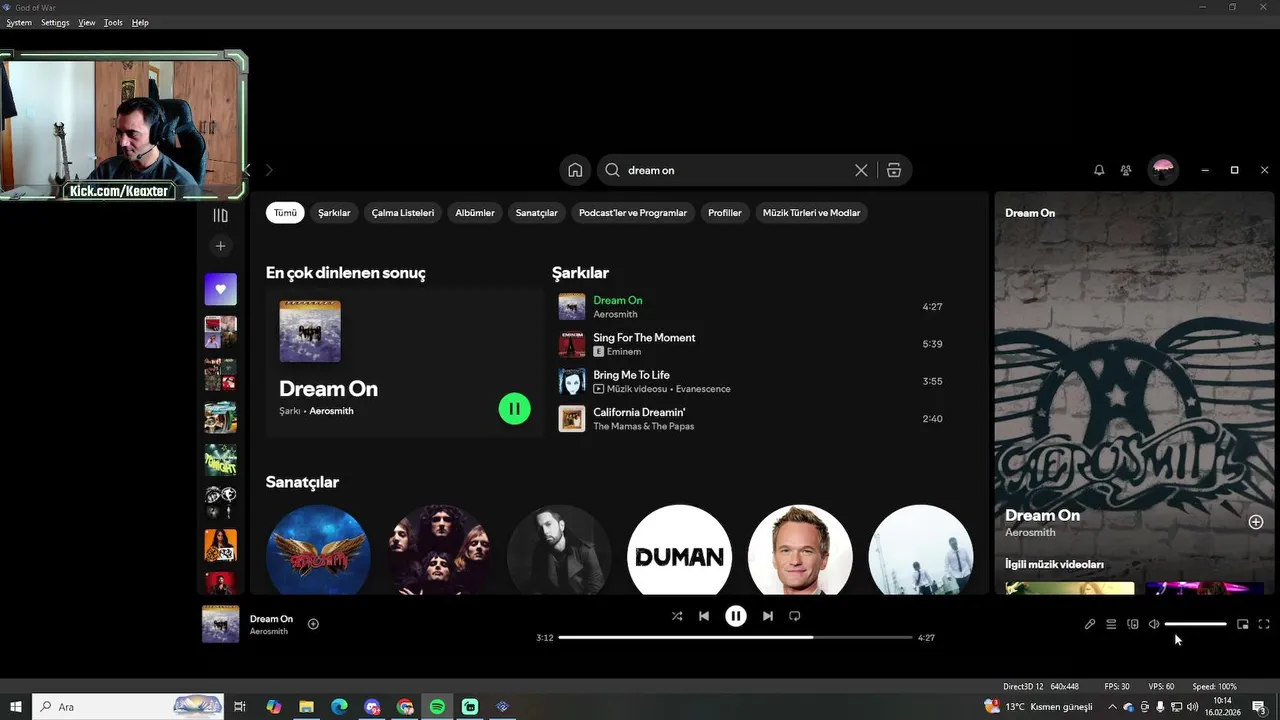Screen dimensions: 1280x720
Task: Open weather widget showing 13°C
Action: [1038, 707]
